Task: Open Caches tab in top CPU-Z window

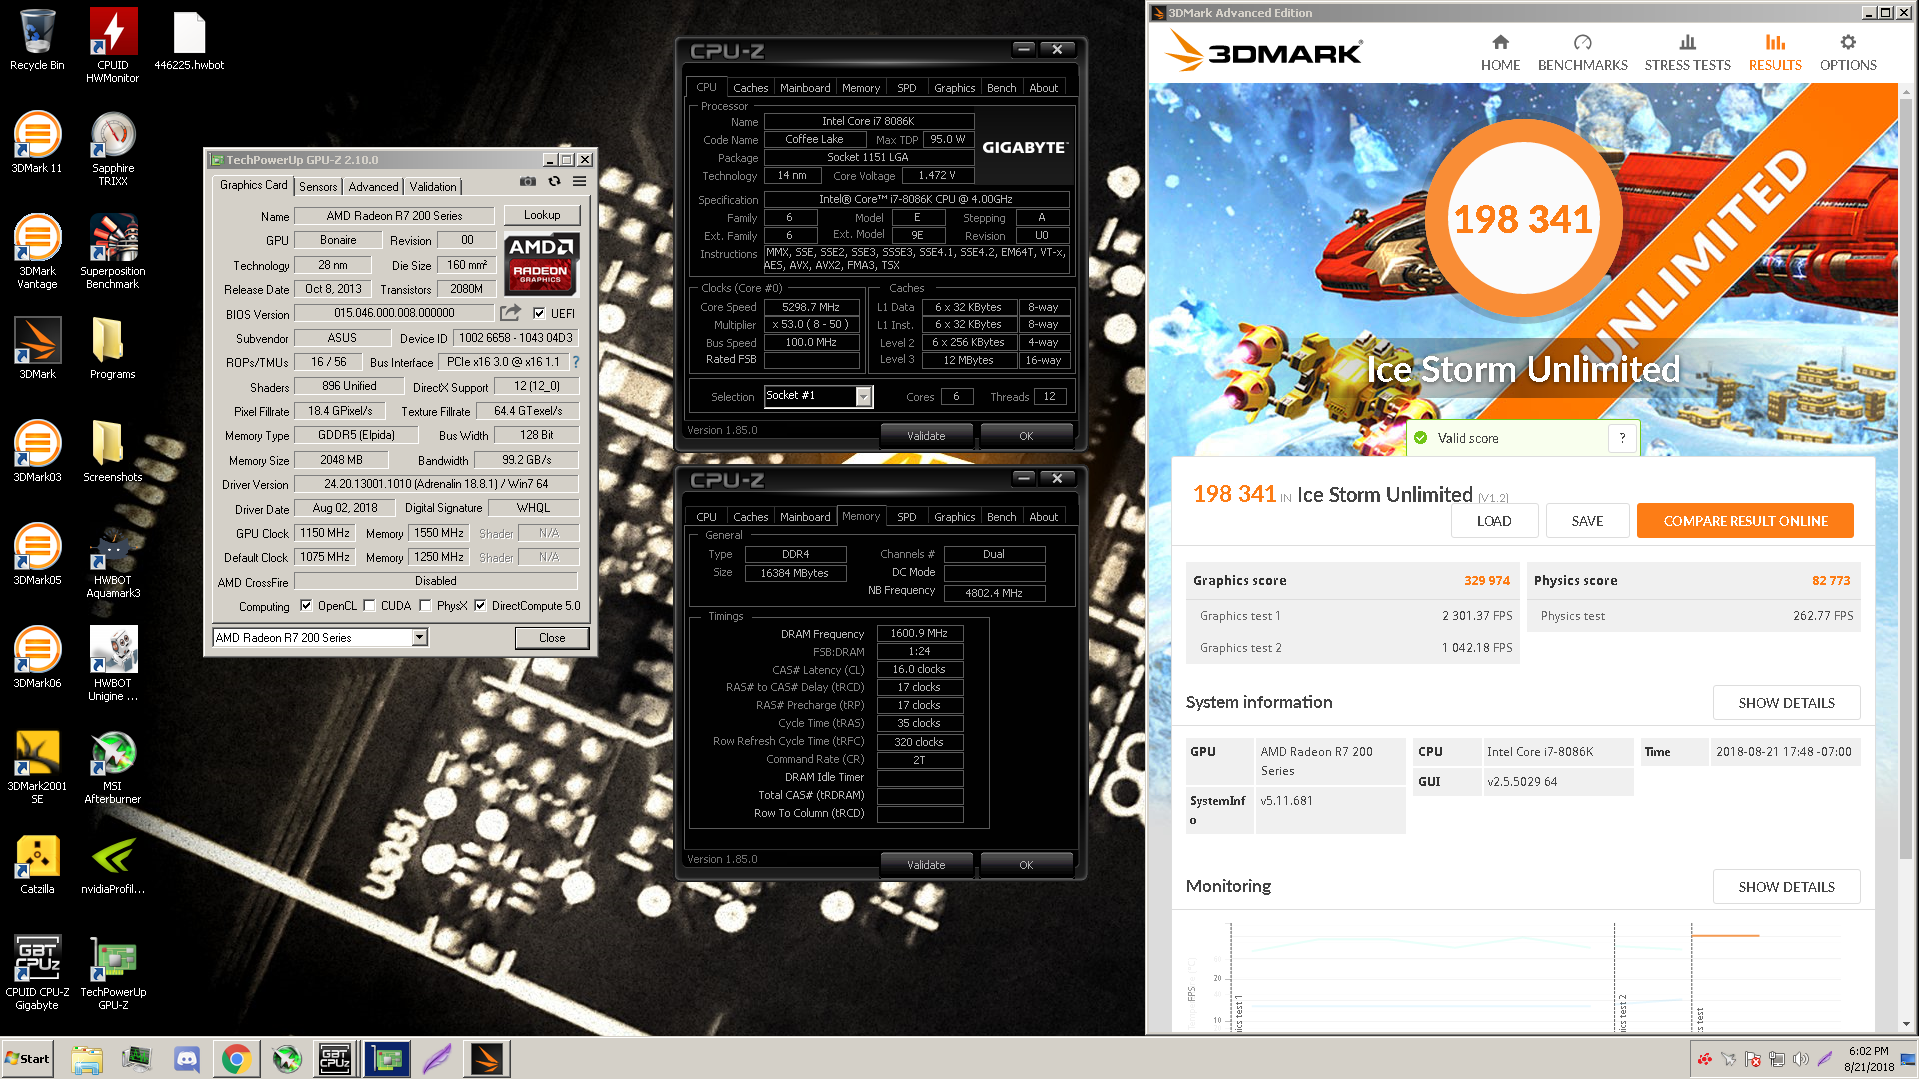Action: pyautogui.click(x=750, y=88)
